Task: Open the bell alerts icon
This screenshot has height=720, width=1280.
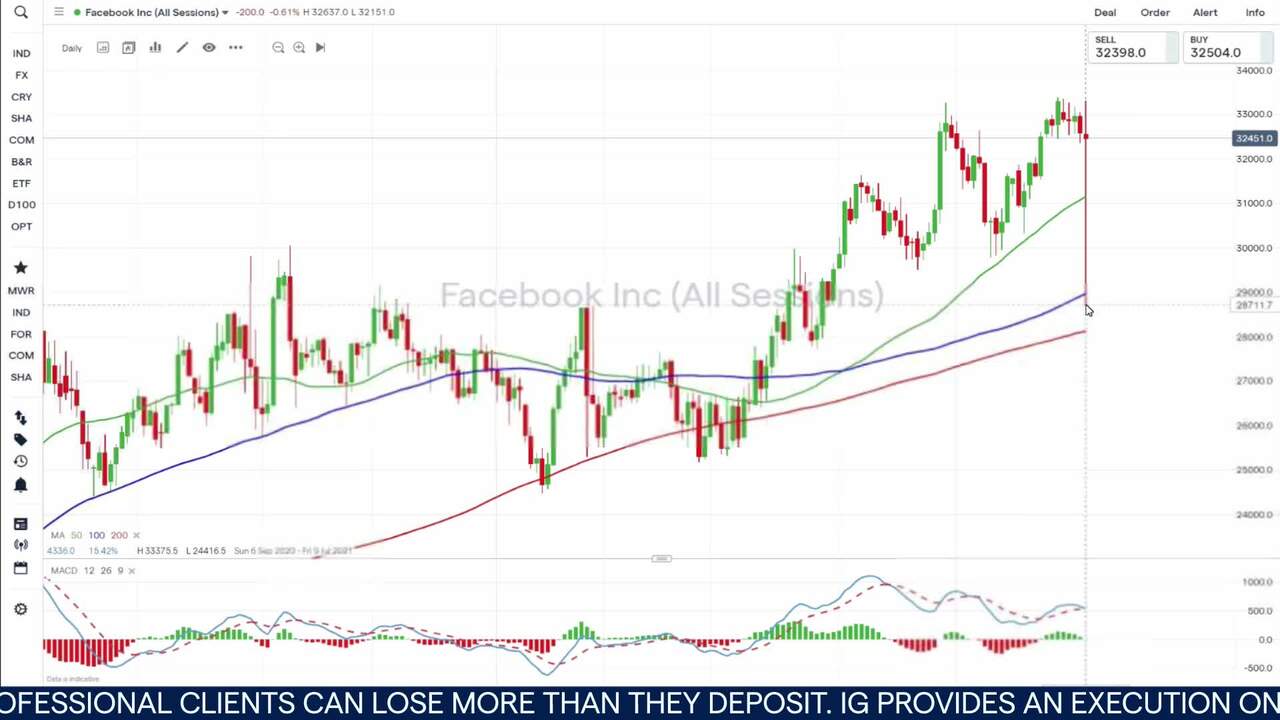Action: (x=21, y=485)
